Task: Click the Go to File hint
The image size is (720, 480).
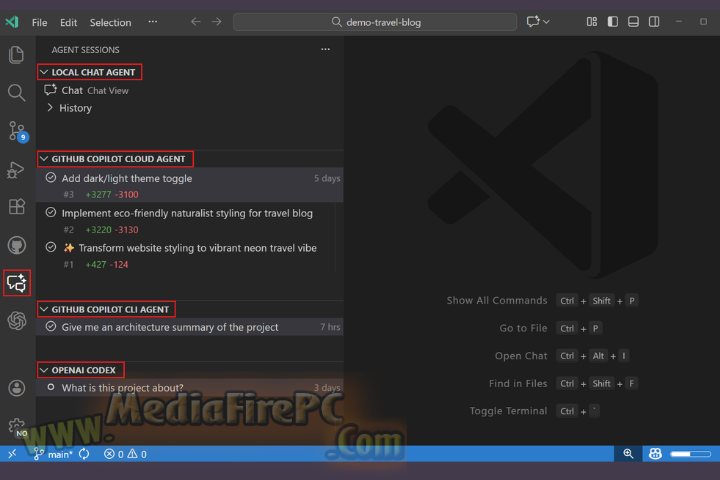Action: pyautogui.click(x=523, y=328)
